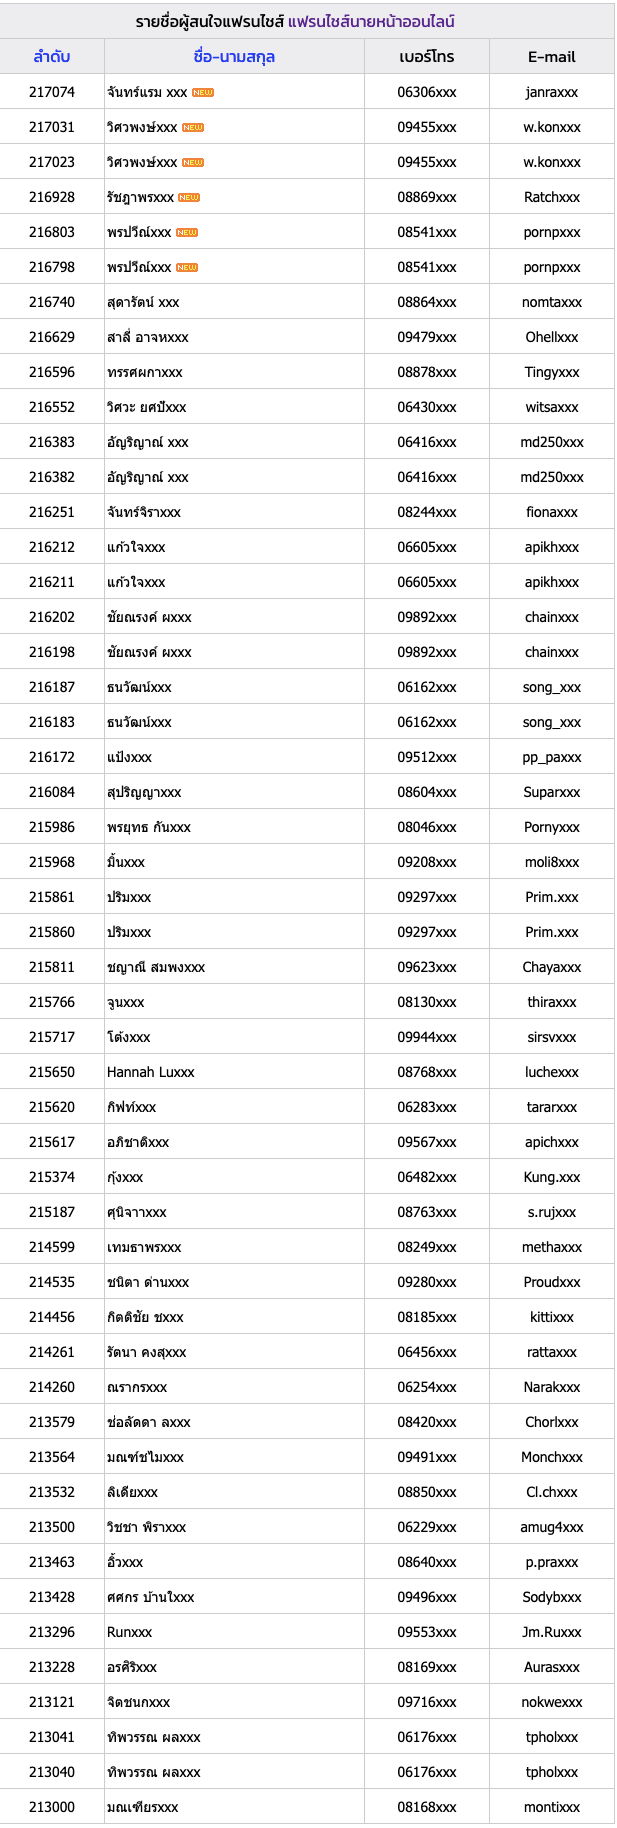Click the name Hannah Luxxx
The image size is (617, 1828).
(151, 1072)
